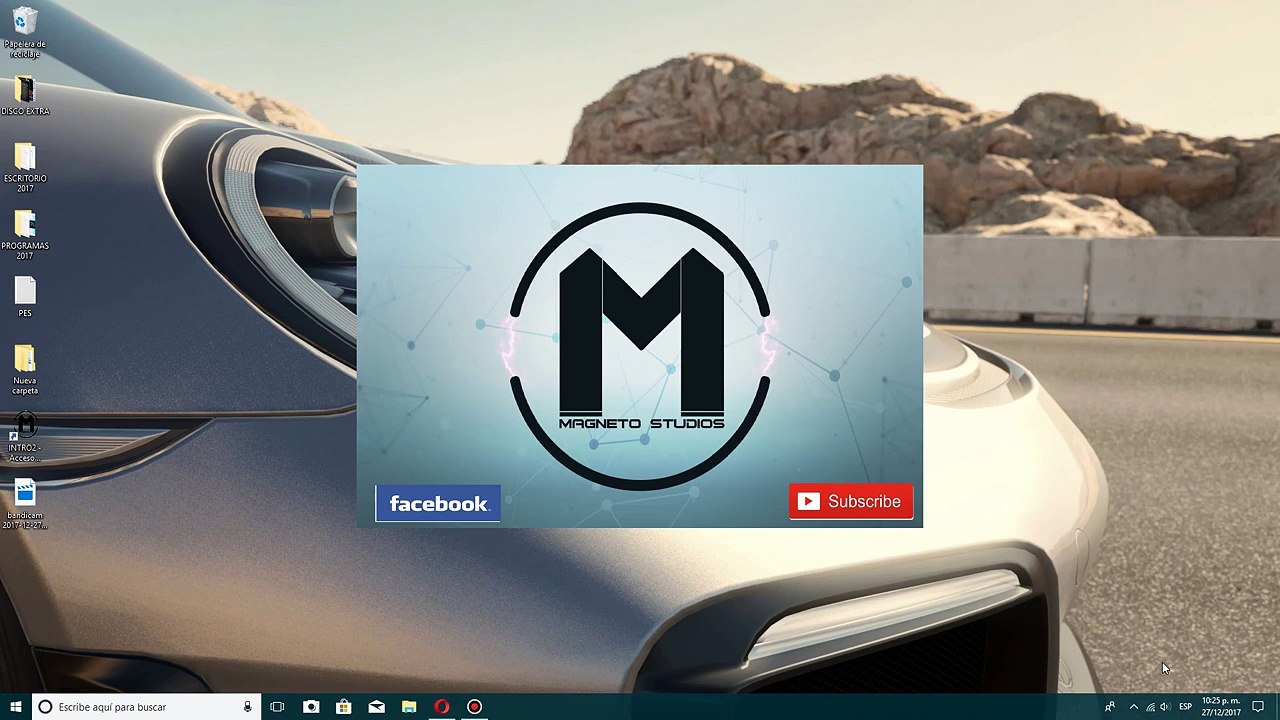Switch to the Bandicam recorder app

point(475,707)
